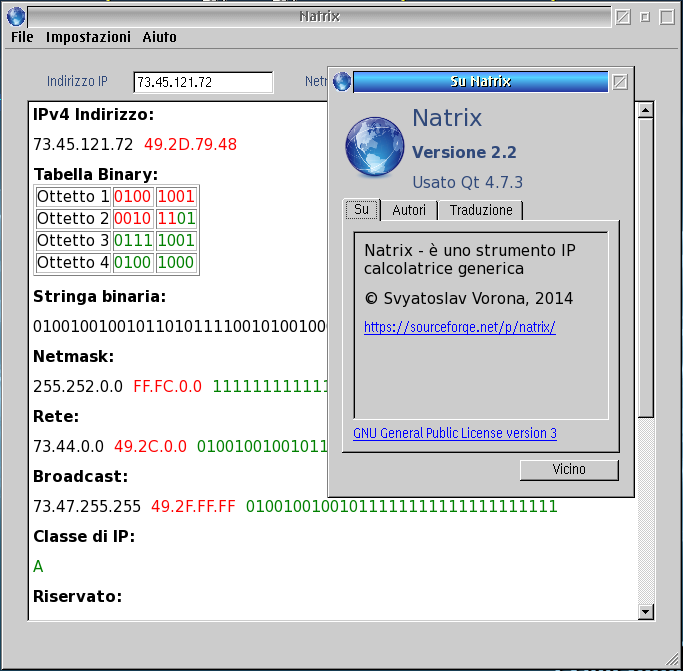Viewport: 683px width, 671px height.
Task: Click the IP class value A
Action: pyautogui.click(x=38, y=567)
